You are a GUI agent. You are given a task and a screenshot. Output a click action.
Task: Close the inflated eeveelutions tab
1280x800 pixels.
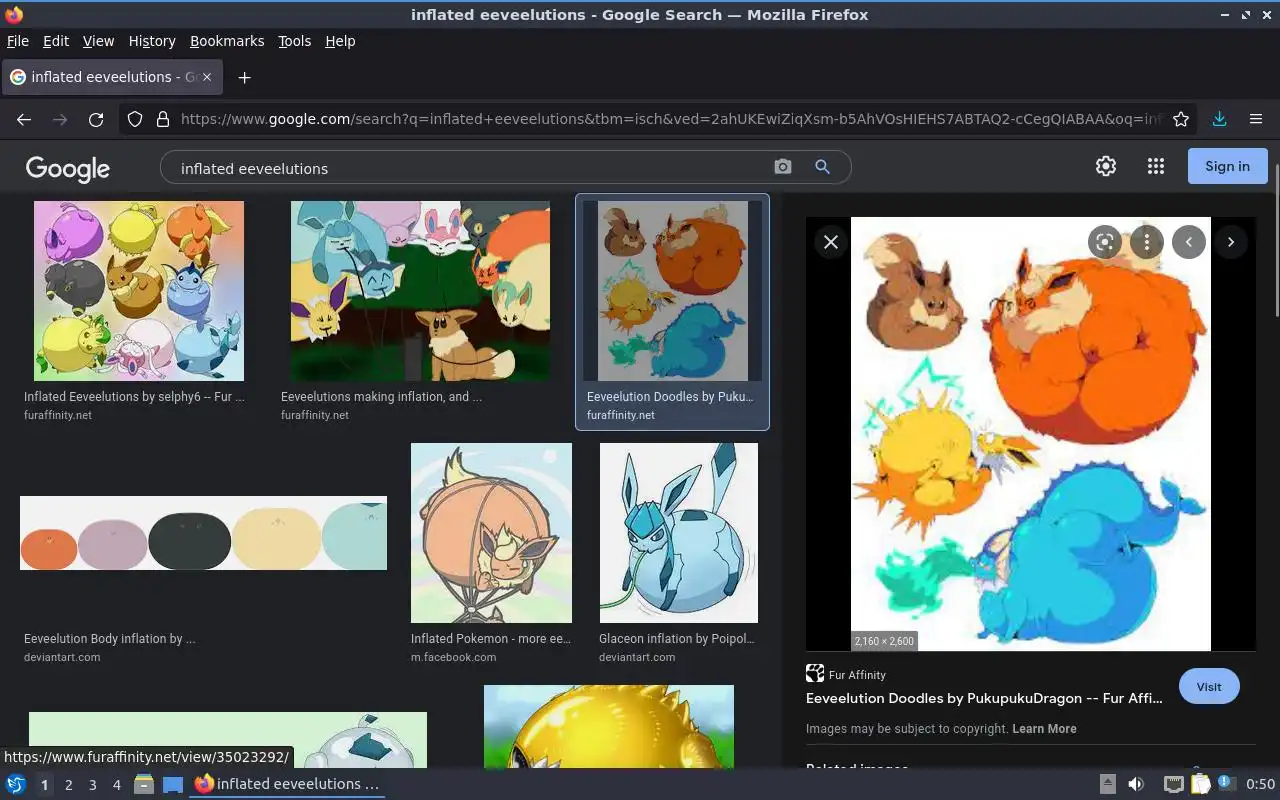[209, 77]
